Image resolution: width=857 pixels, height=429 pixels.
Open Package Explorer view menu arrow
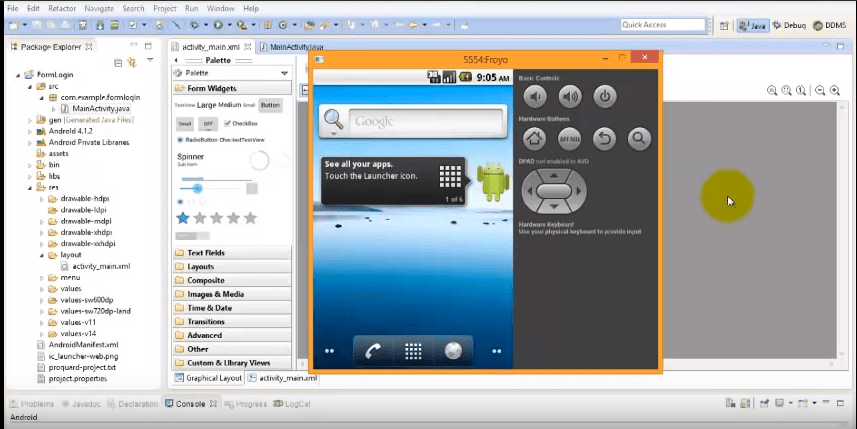[150, 60]
